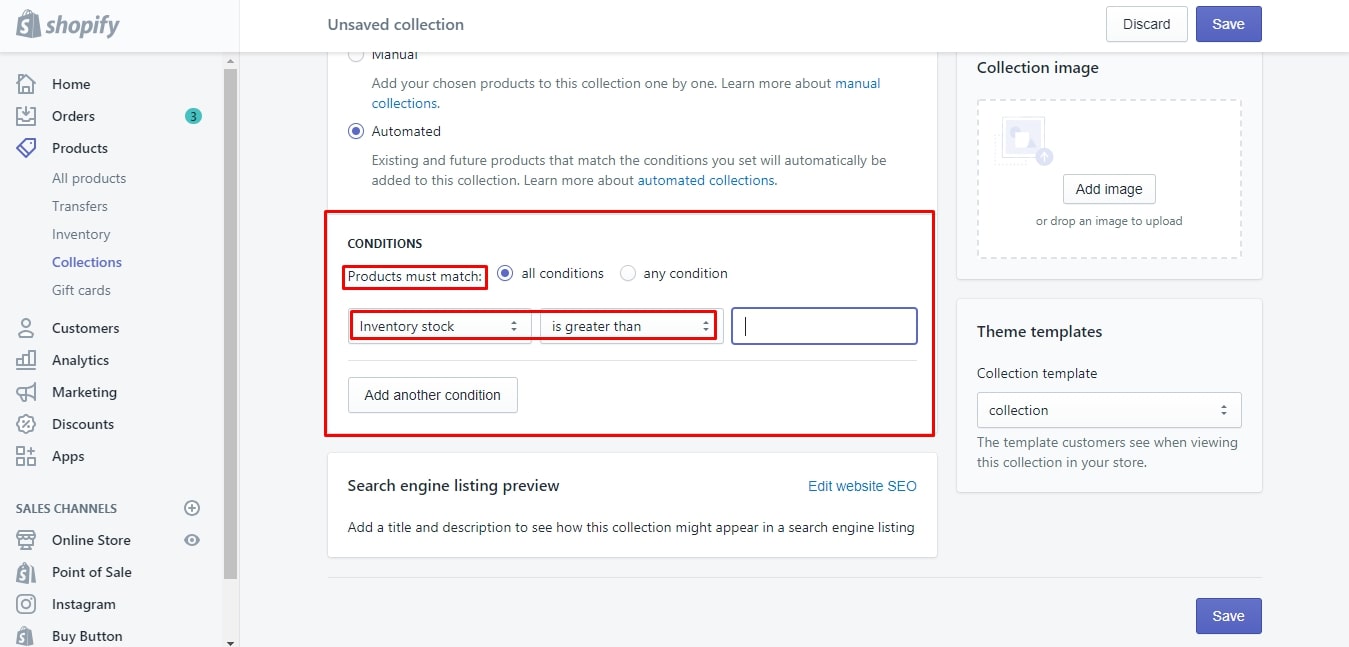Viewport: 1349px width, 647px height.
Task: Click the Customers person icon
Action: (x=26, y=328)
